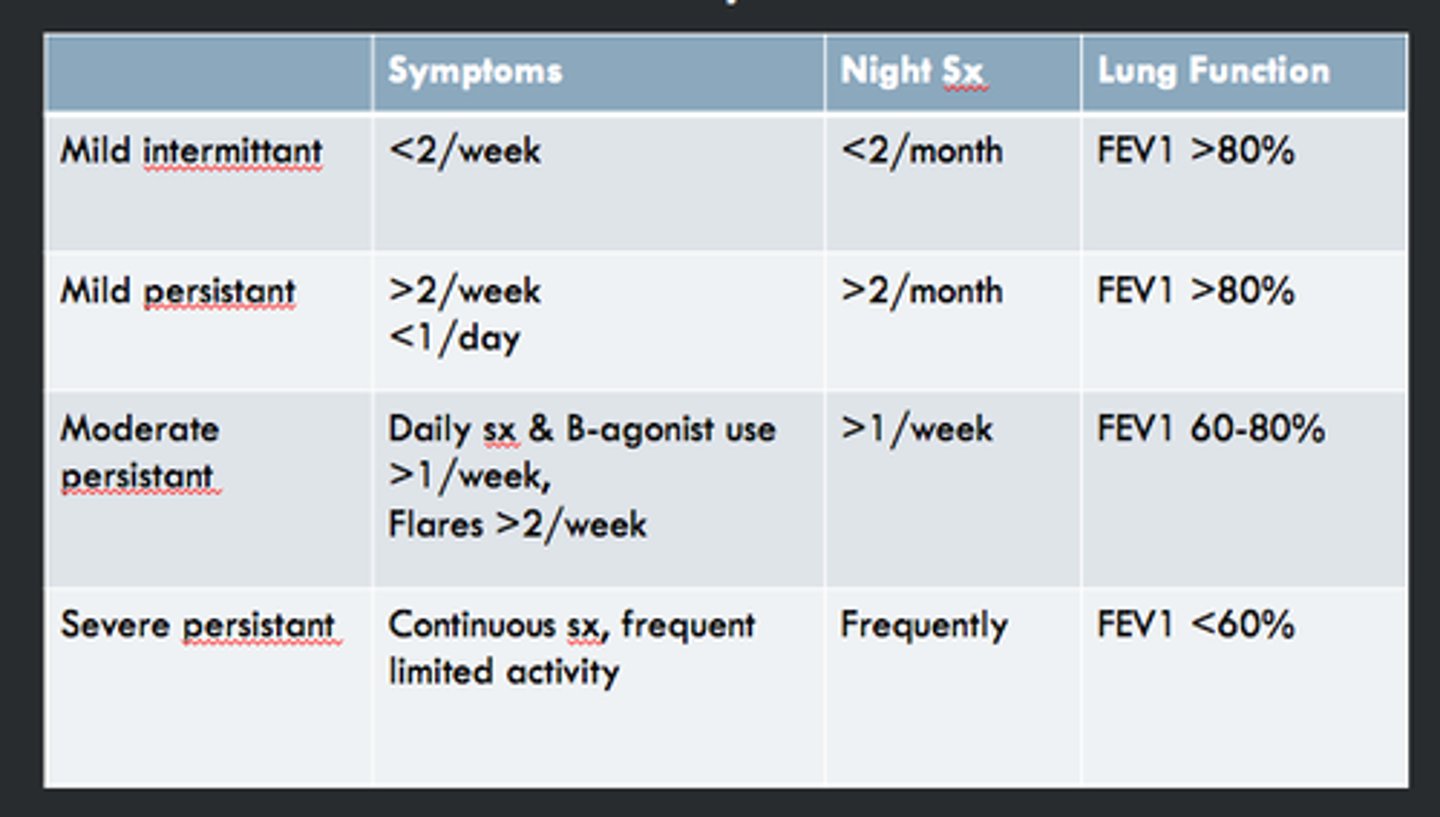Click the Night Sx column header

coord(912,71)
